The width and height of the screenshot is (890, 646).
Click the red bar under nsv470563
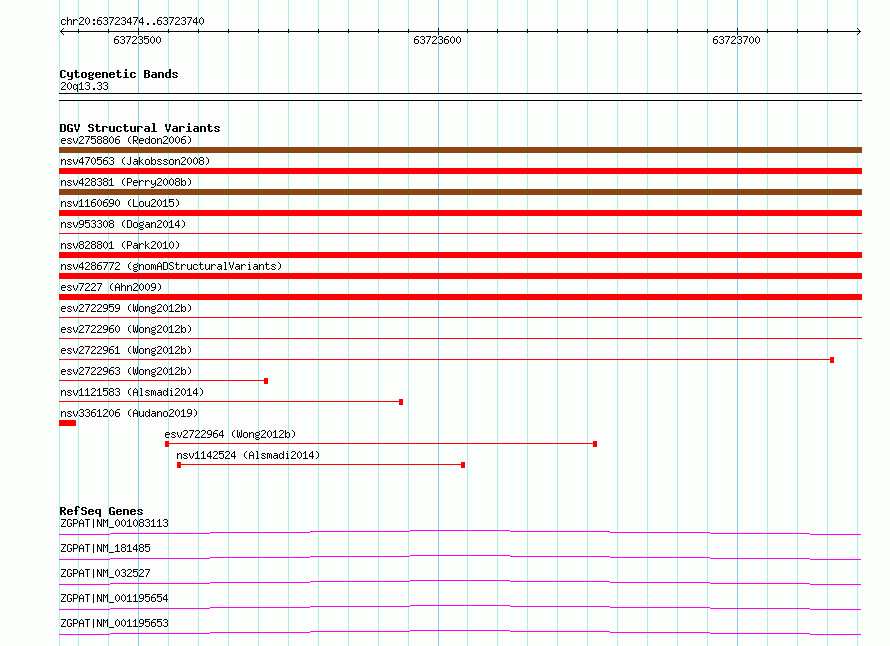460,171
